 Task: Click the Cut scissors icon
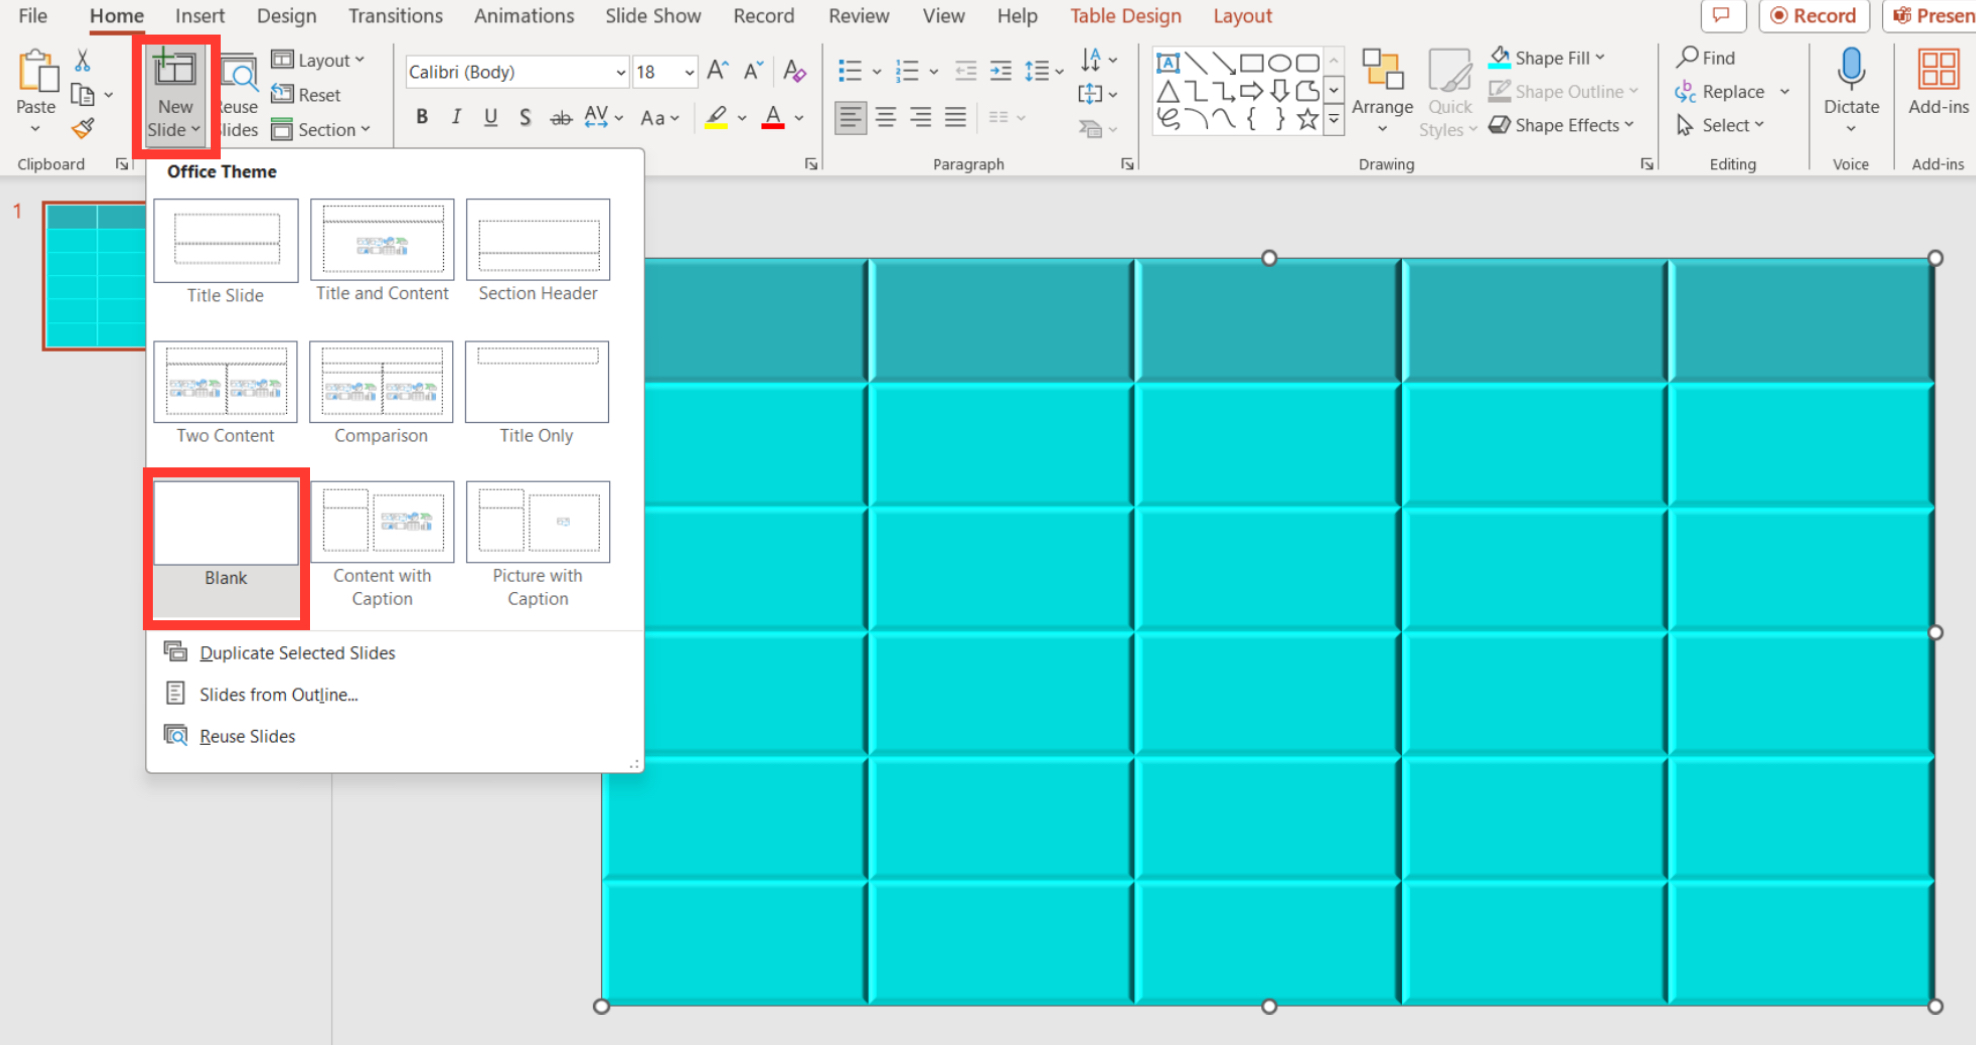pos(83,61)
